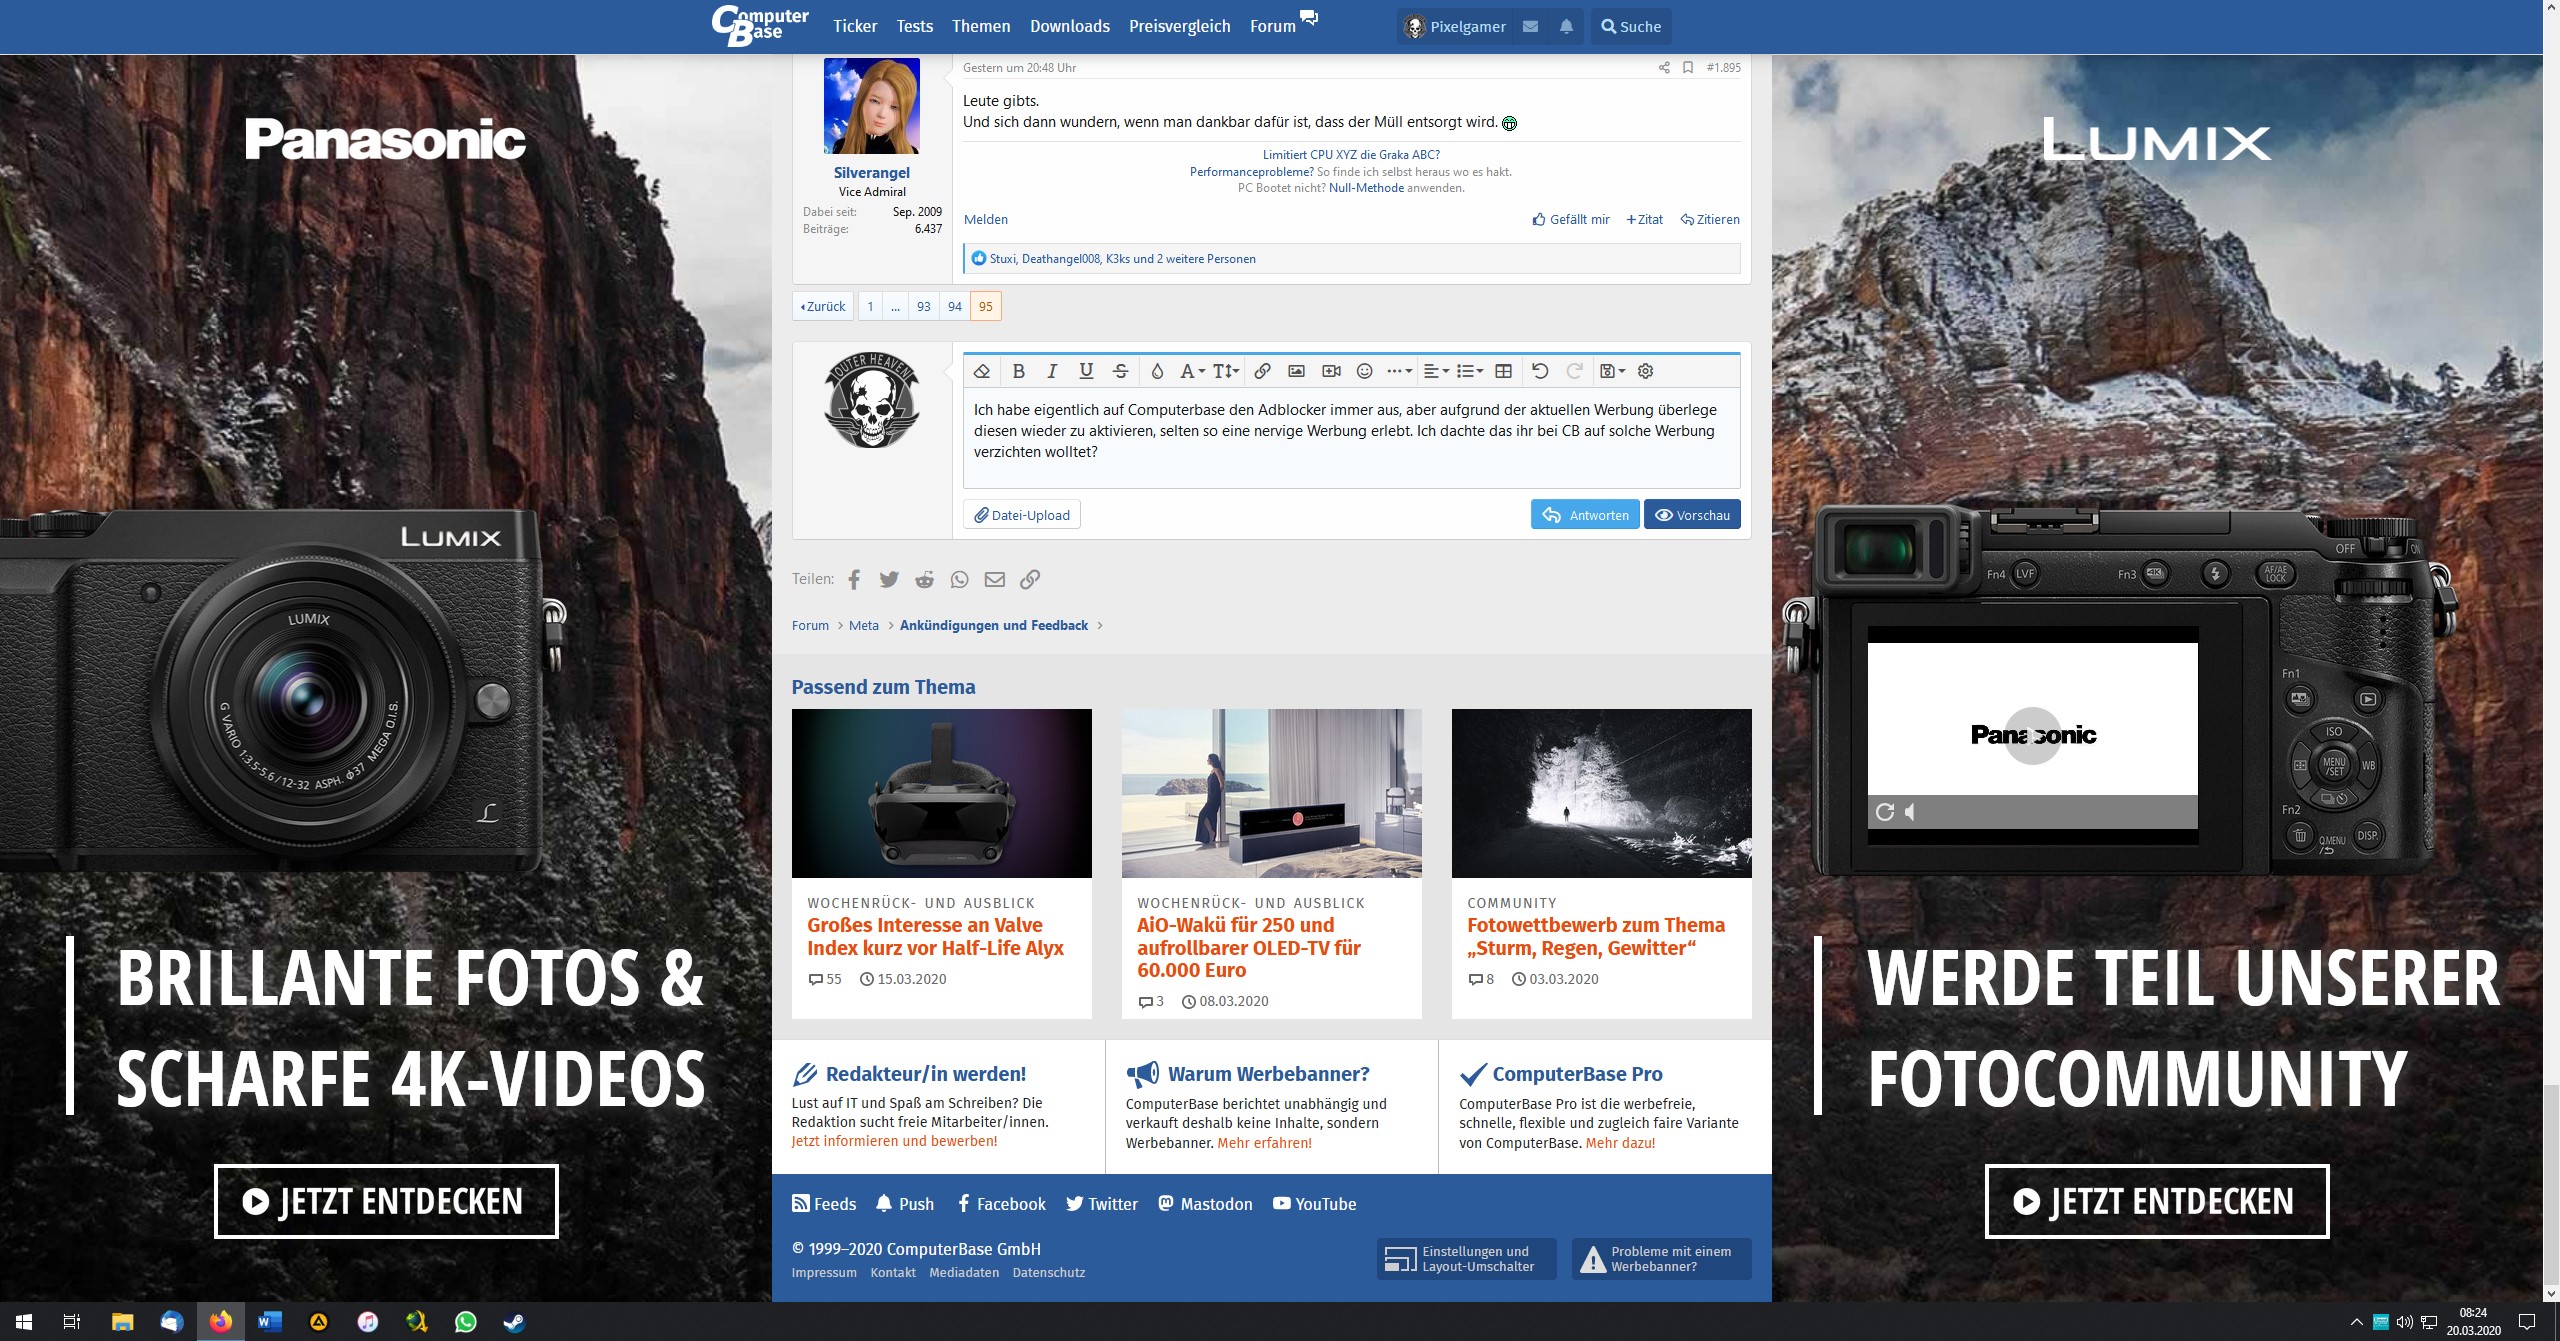Share thread via WhatsApp icon
The width and height of the screenshot is (2560, 1341).
(960, 579)
